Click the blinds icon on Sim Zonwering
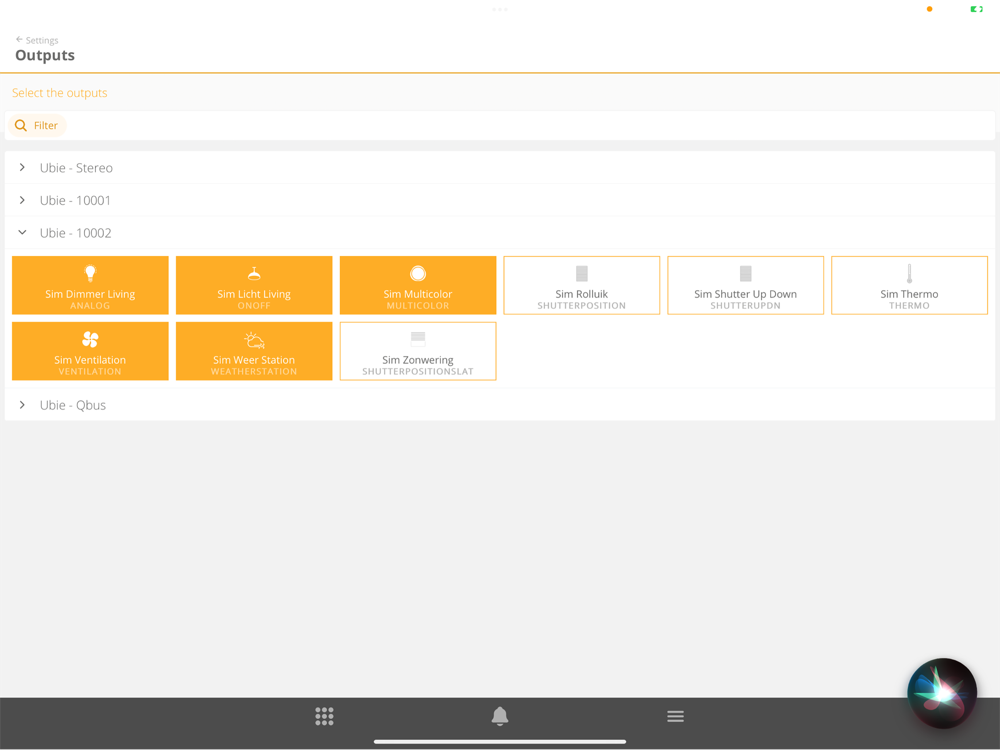This screenshot has width=1000, height=750. (418, 339)
